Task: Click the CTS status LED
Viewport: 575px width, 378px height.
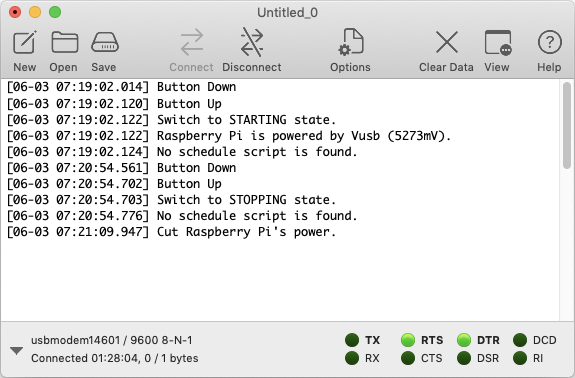Action: point(408,358)
